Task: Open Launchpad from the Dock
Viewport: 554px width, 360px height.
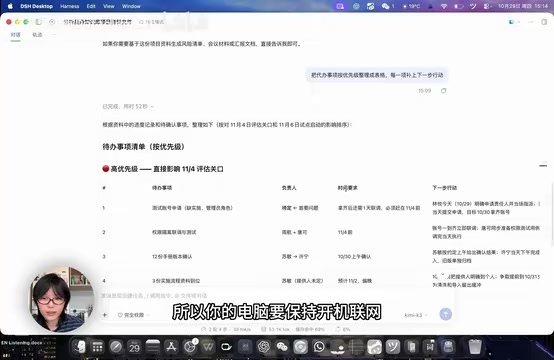Action: coord(97,347)
